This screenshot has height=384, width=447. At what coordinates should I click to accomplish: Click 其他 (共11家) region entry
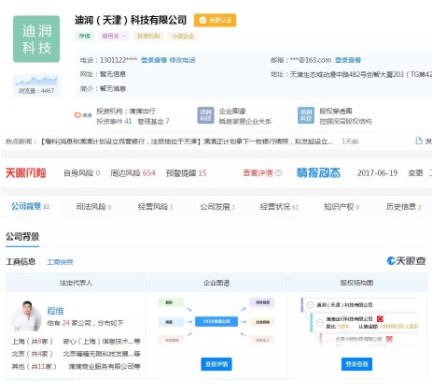(34, 366)
